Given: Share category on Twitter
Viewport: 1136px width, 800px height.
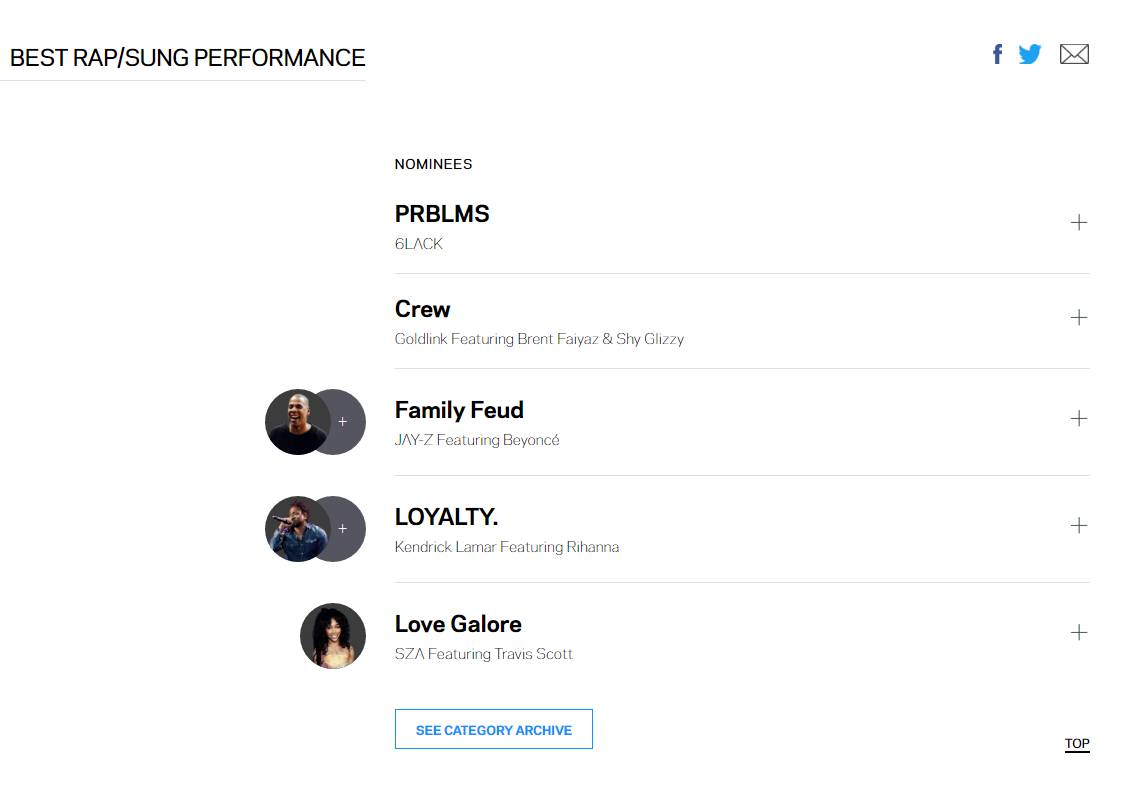Looking at the screenshot, I should point(1030,55).
